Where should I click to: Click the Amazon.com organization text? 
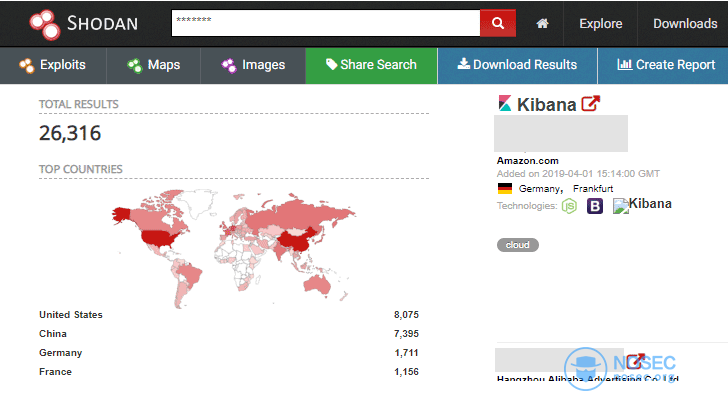(527, 161)
